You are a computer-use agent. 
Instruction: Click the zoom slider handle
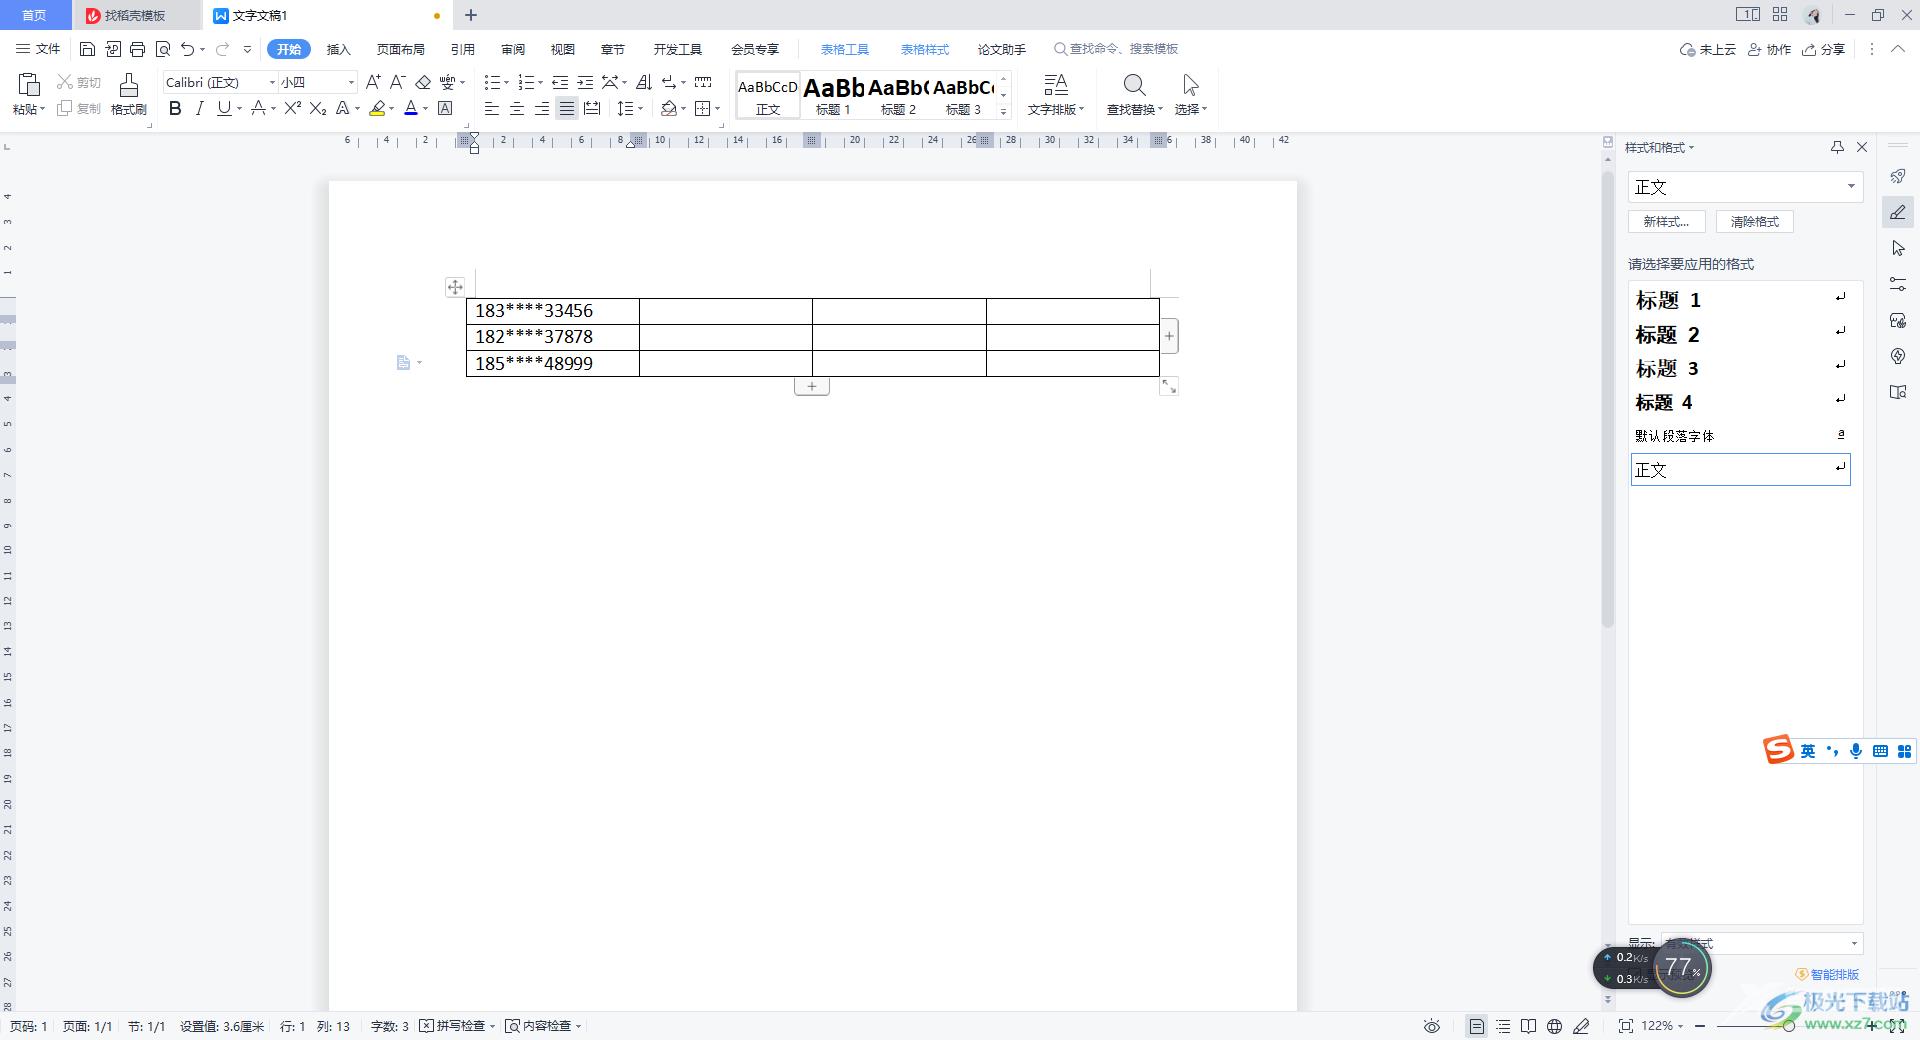coord(1789,1026)
